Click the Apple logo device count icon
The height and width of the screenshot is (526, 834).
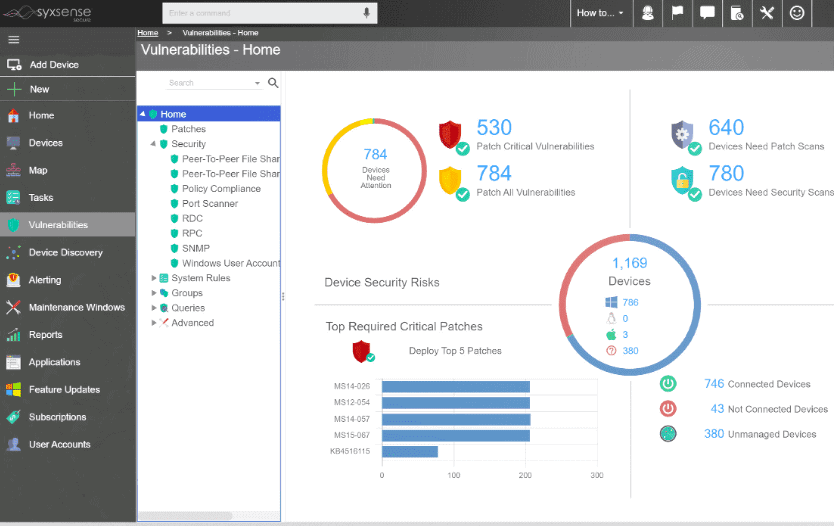611,335
